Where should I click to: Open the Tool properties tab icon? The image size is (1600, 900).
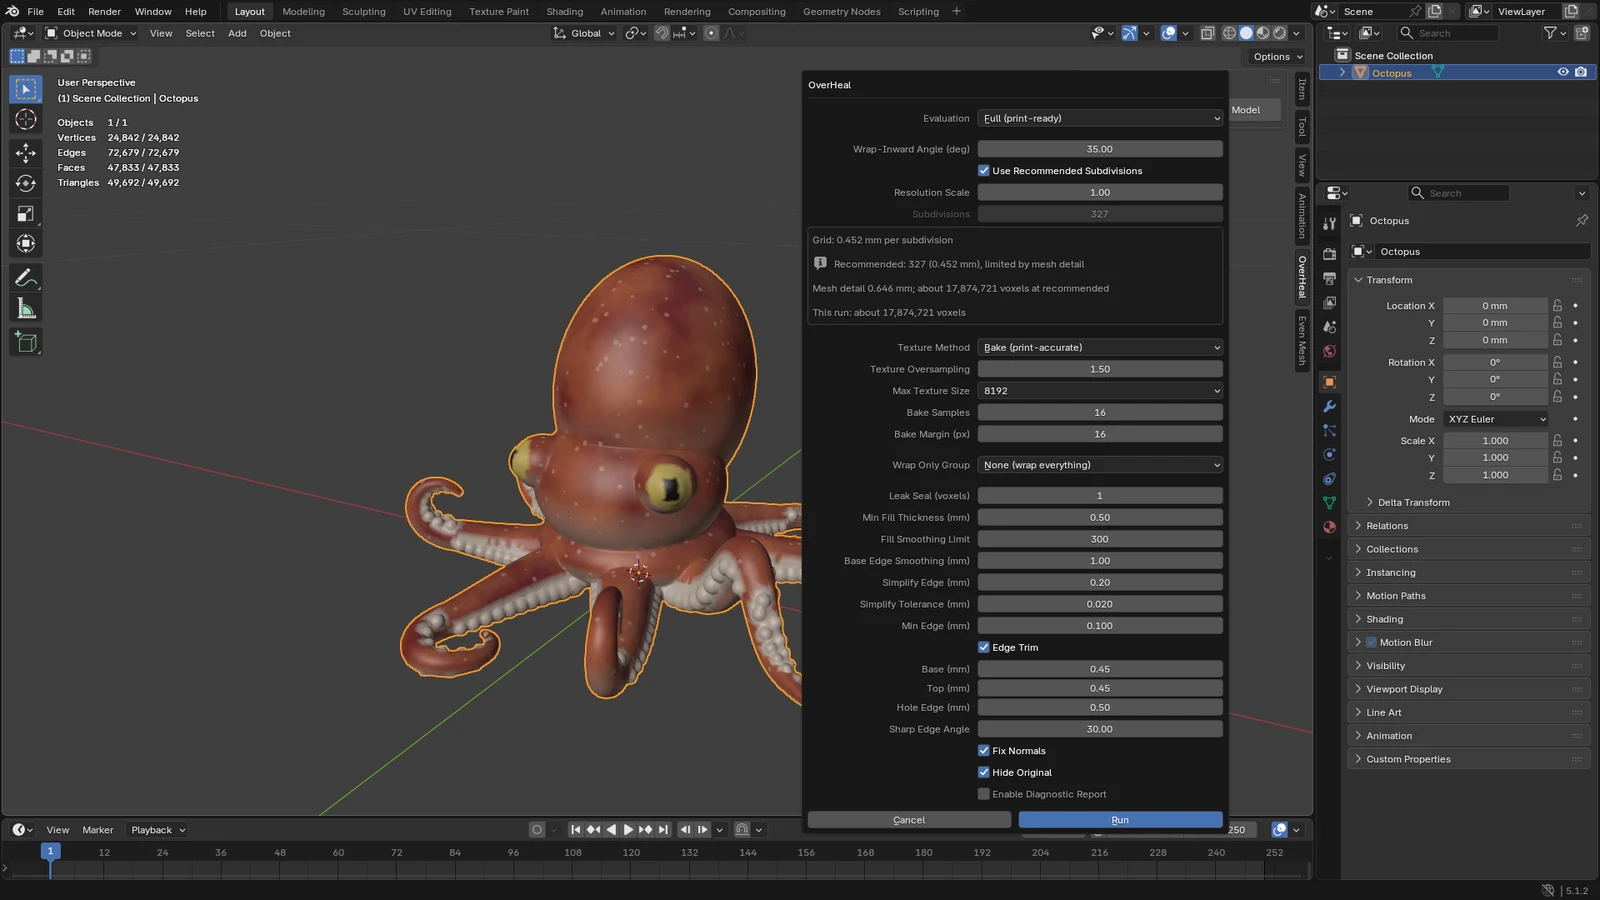point(1329,223)
